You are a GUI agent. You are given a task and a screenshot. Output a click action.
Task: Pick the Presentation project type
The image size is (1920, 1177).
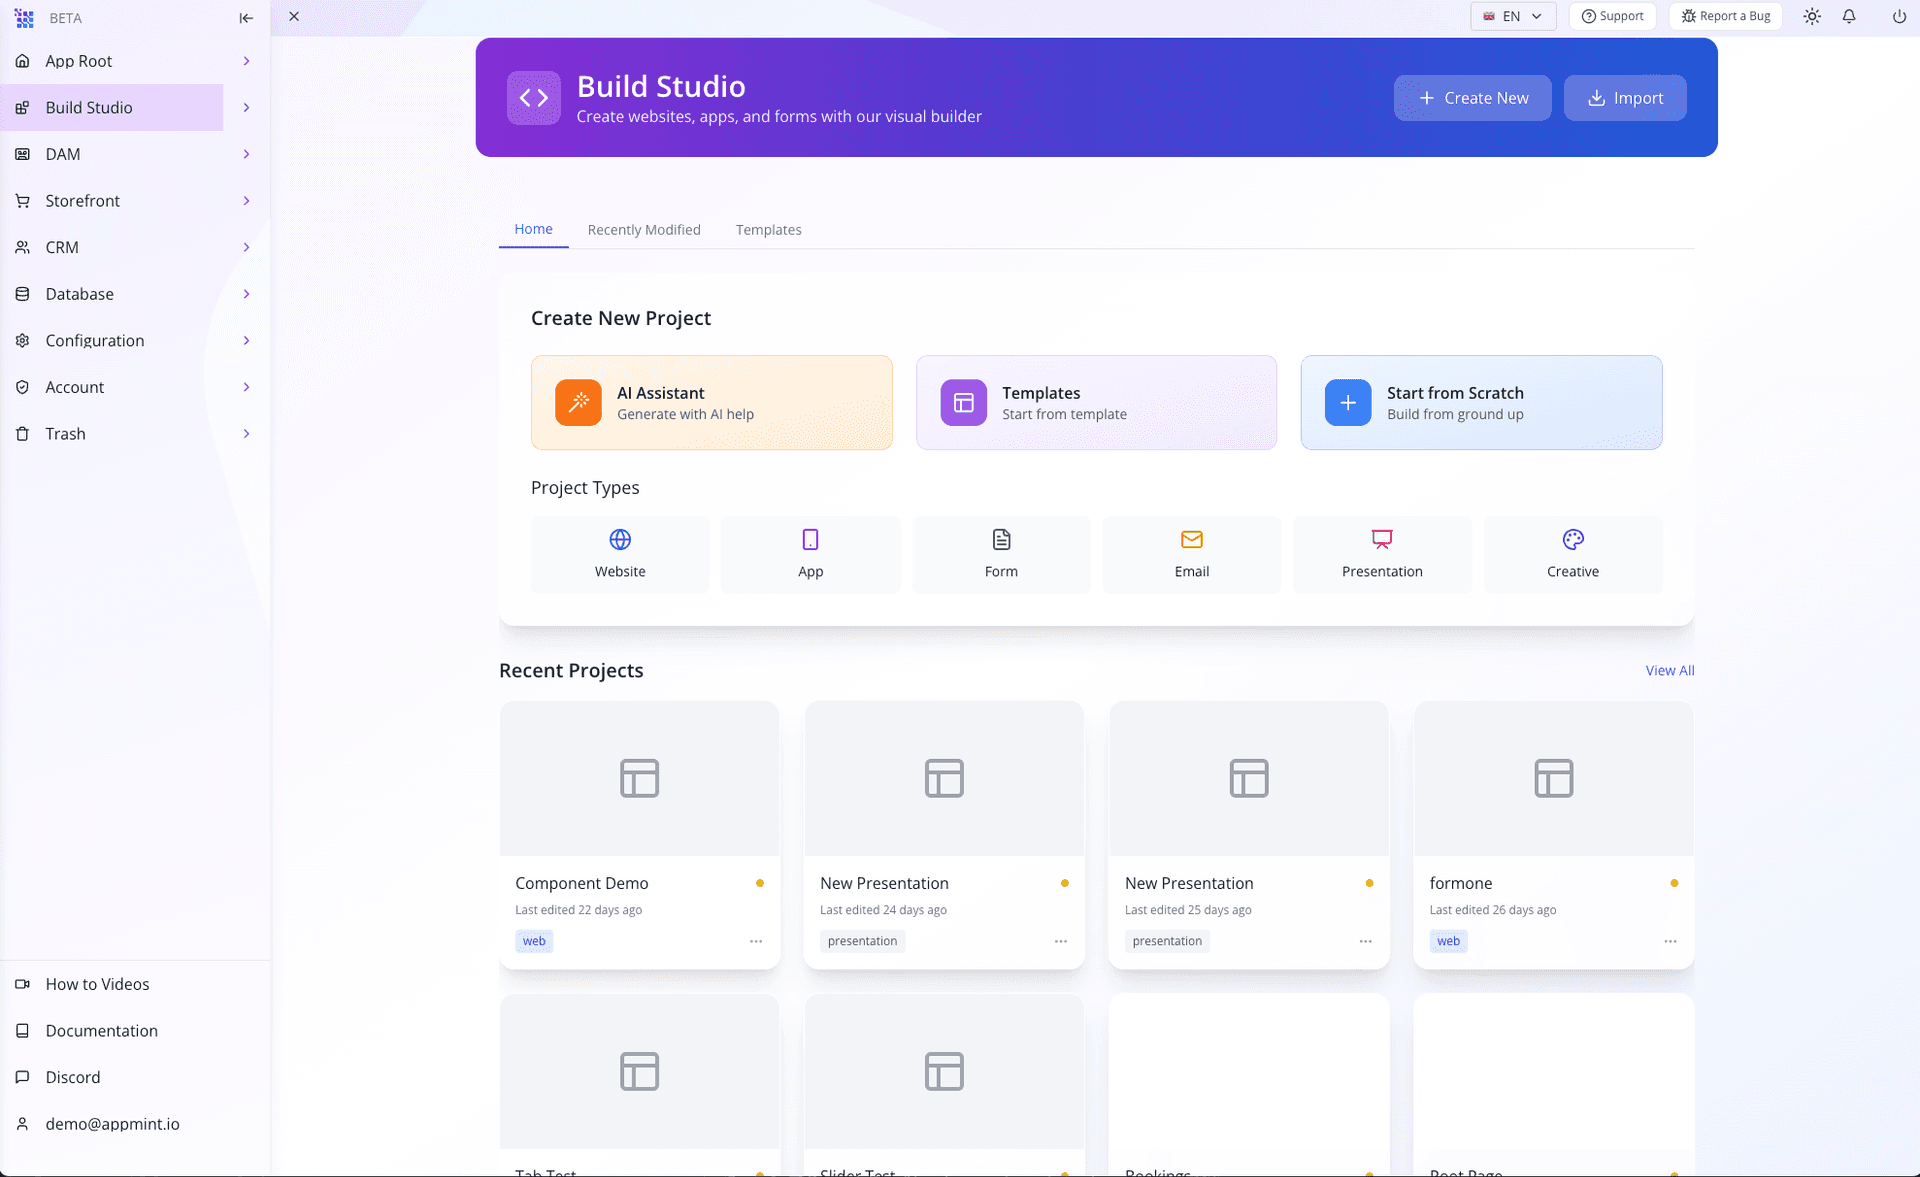(1382, 554)
